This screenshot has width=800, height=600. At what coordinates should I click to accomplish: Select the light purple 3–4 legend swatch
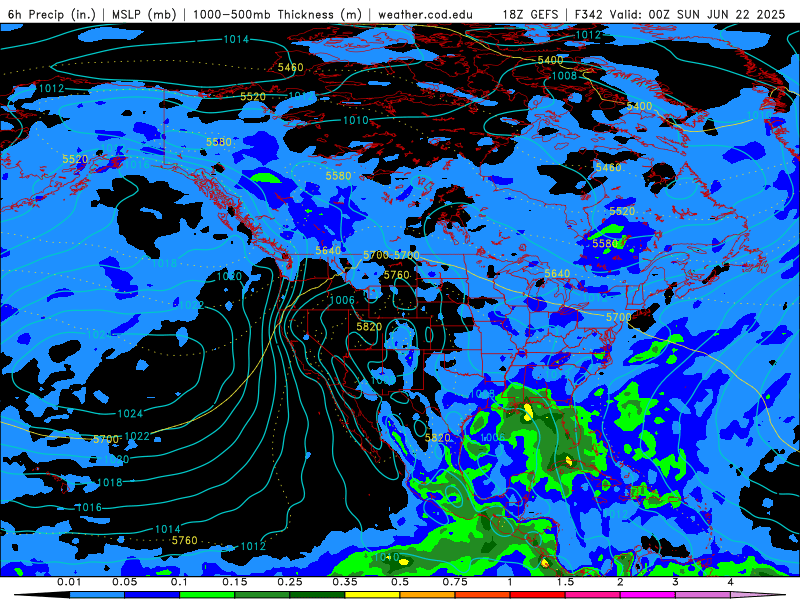click(x=703, y=595)
